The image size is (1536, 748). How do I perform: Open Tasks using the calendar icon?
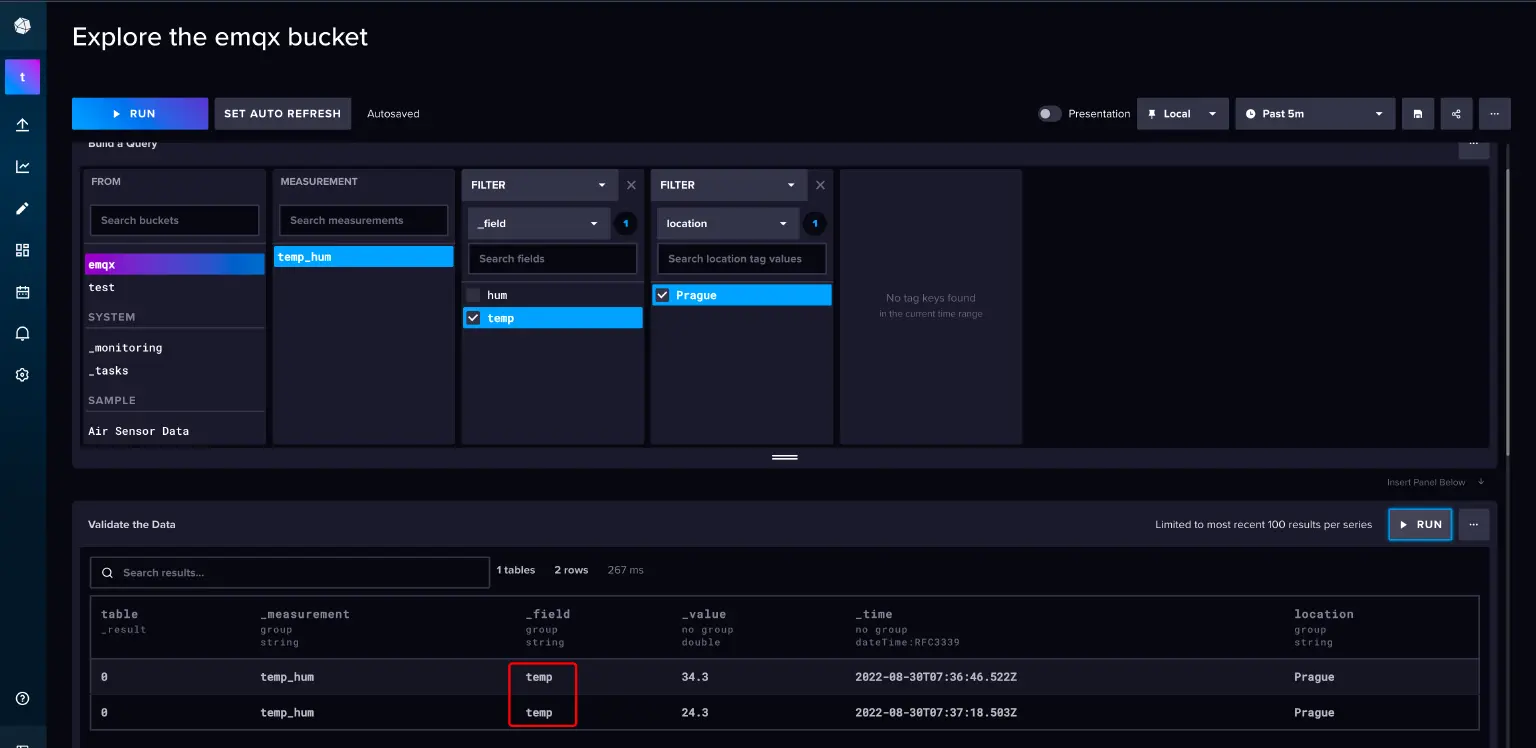22,291
